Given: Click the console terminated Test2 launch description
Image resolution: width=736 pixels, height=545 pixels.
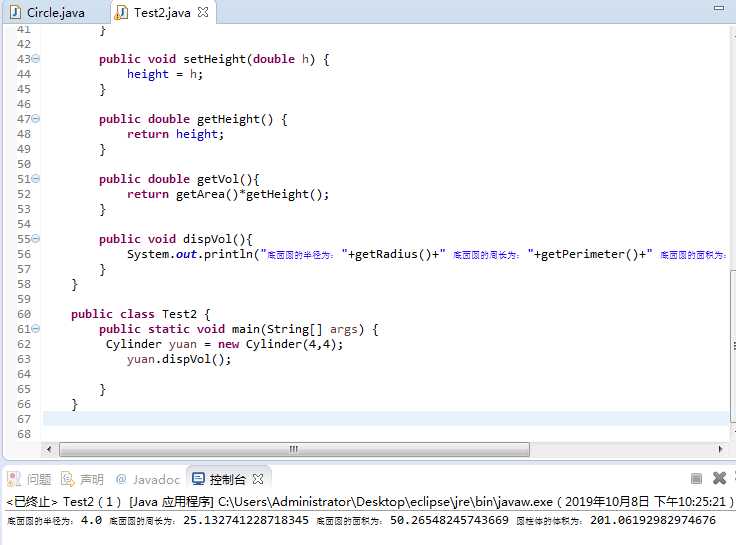Looking at the screenshot, I should click(x=369, y=502).
